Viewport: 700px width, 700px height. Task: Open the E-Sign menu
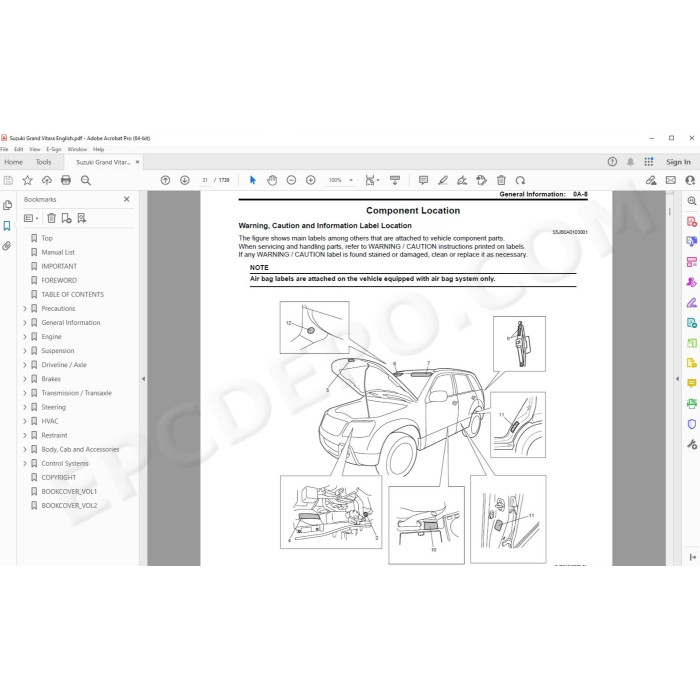[54, 150]
